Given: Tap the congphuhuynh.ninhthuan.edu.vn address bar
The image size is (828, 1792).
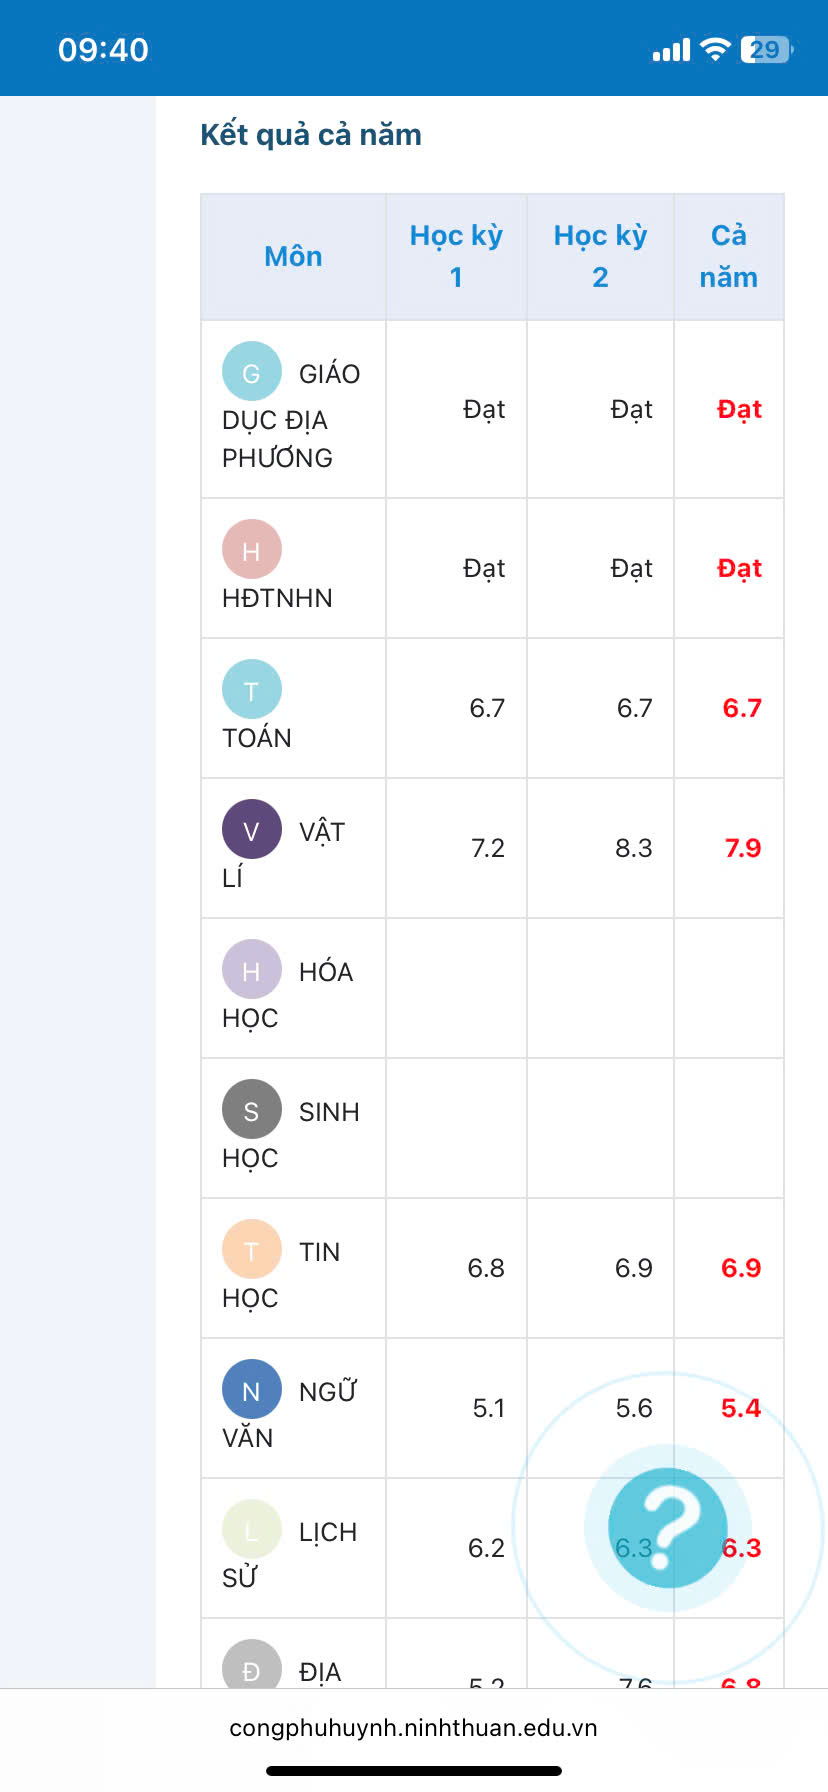Looking at the screenshot, I should 413,1728.
